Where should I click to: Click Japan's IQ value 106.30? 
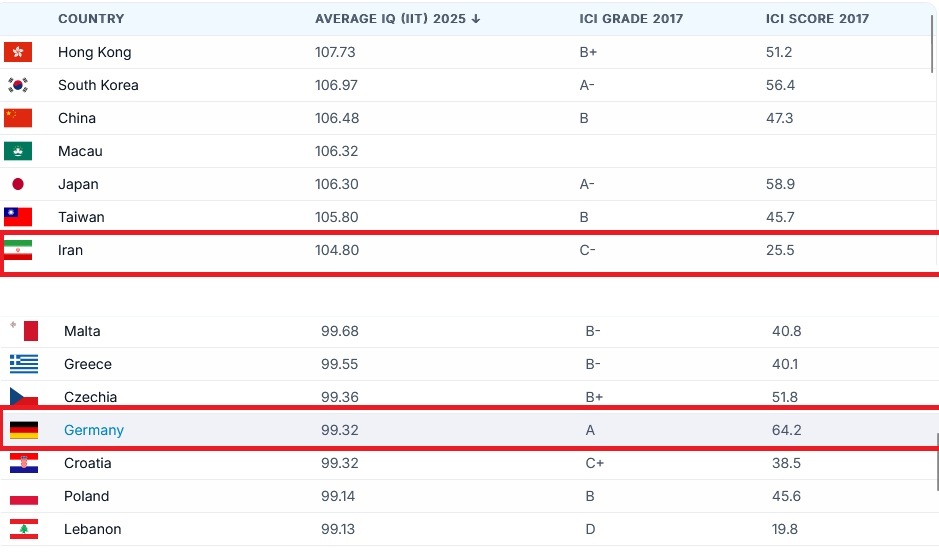point(337,184)
